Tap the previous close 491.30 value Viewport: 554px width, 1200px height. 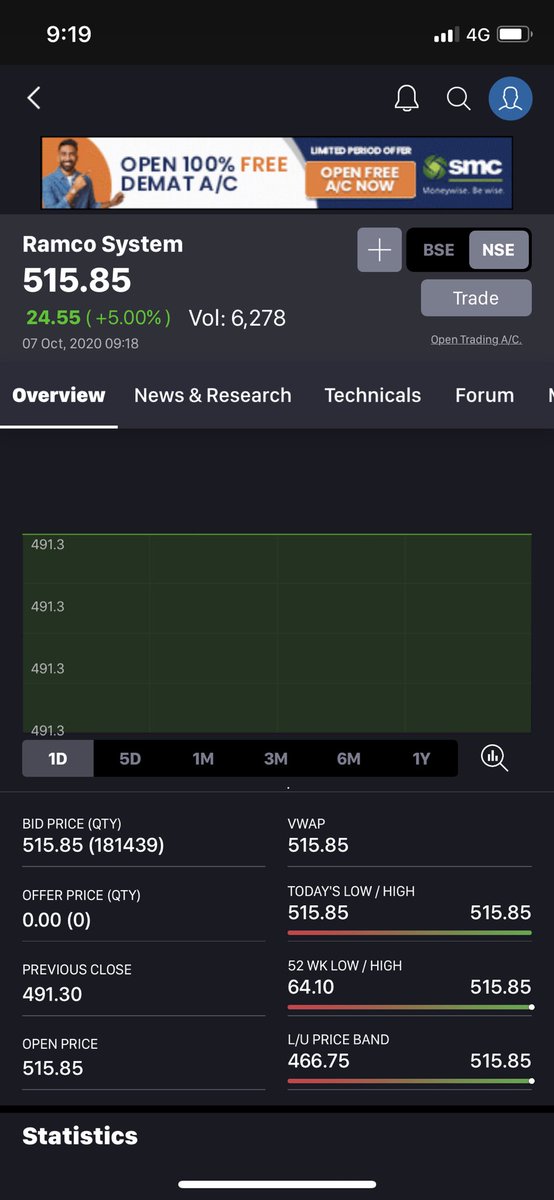pyautogui.click(x=52, y=994)
